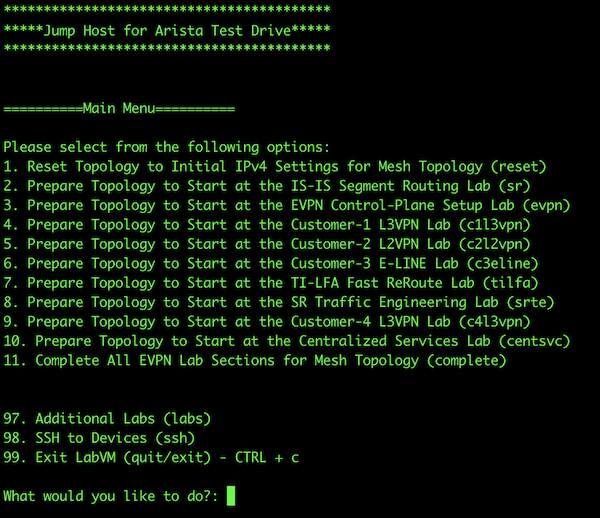The height and width of the screenshot is (518, 600).
Task: Click the Main Menu heading
Action: coord(119,108)
